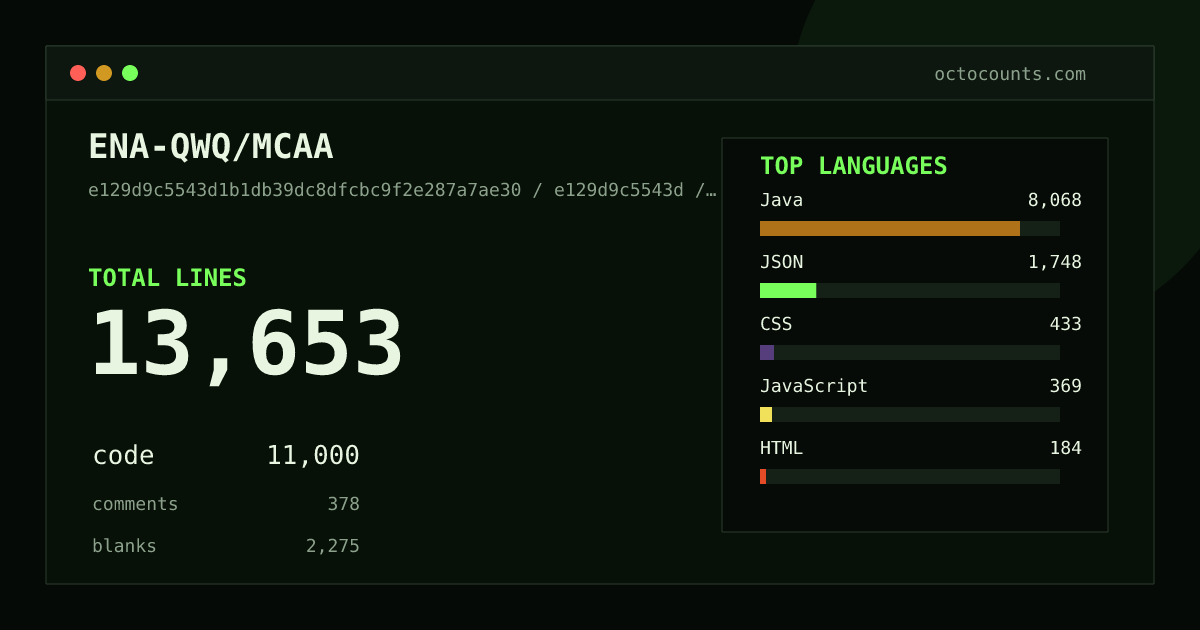This screenshot has height=630, width=1200.
Task: Click the green window dot
Action: tap(130, 73)
